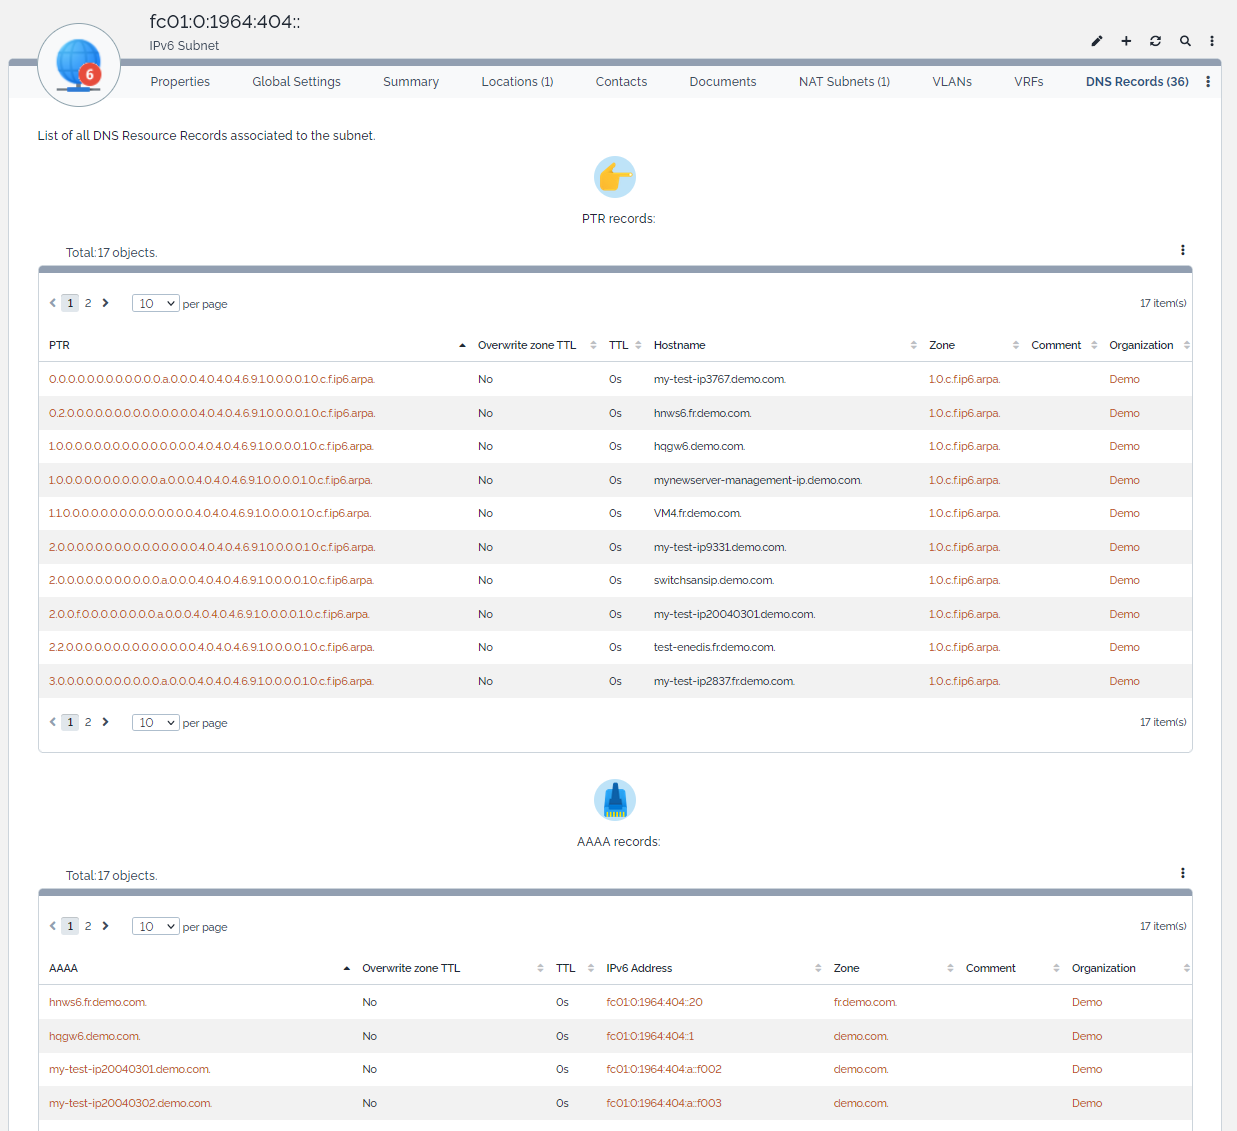1237x1131 pixels.
Task: Open AAAA records table options menu
Action: 1182,873
